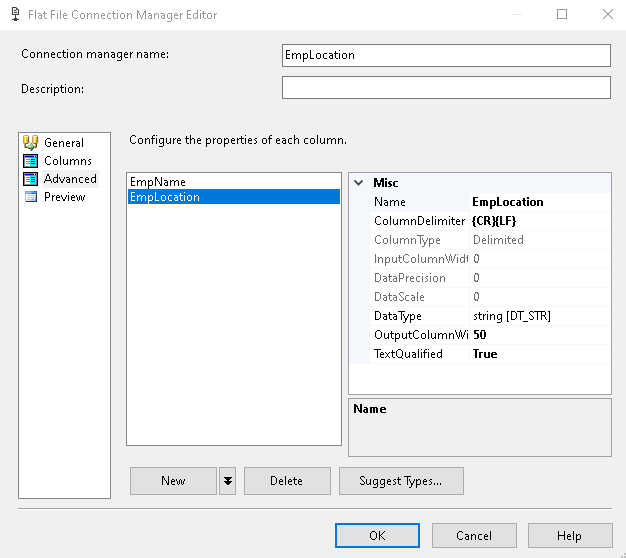626x558 pixels.
Task: Click the Advanced page icon
Action: point(30,179)
